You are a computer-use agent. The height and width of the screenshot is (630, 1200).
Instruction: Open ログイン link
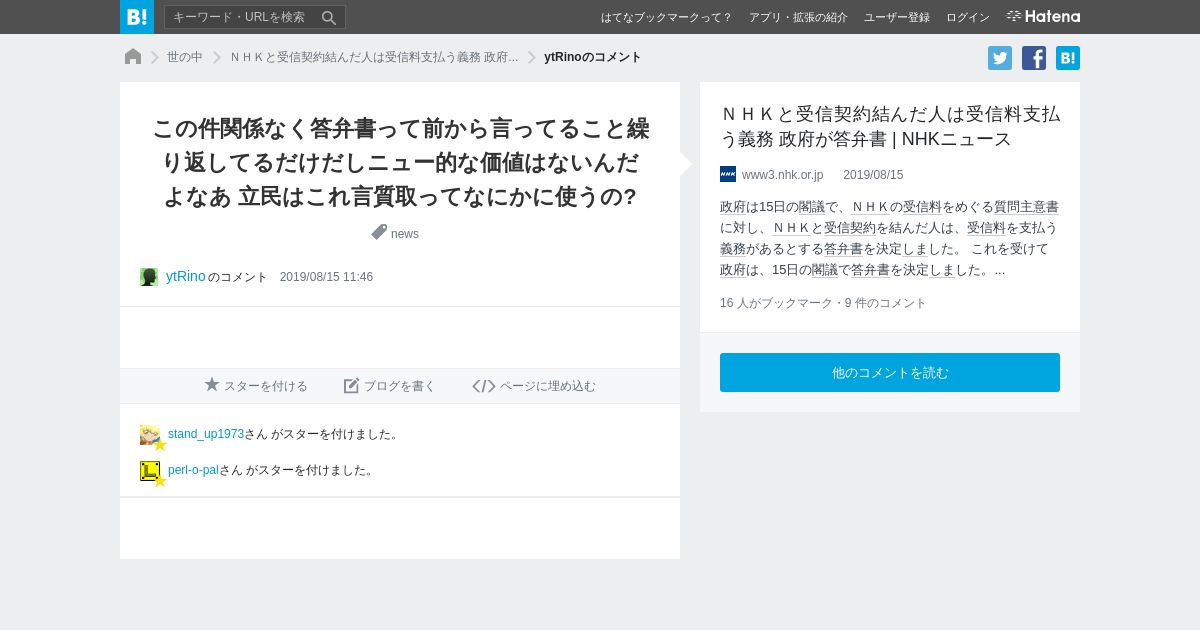click(968, 17)
